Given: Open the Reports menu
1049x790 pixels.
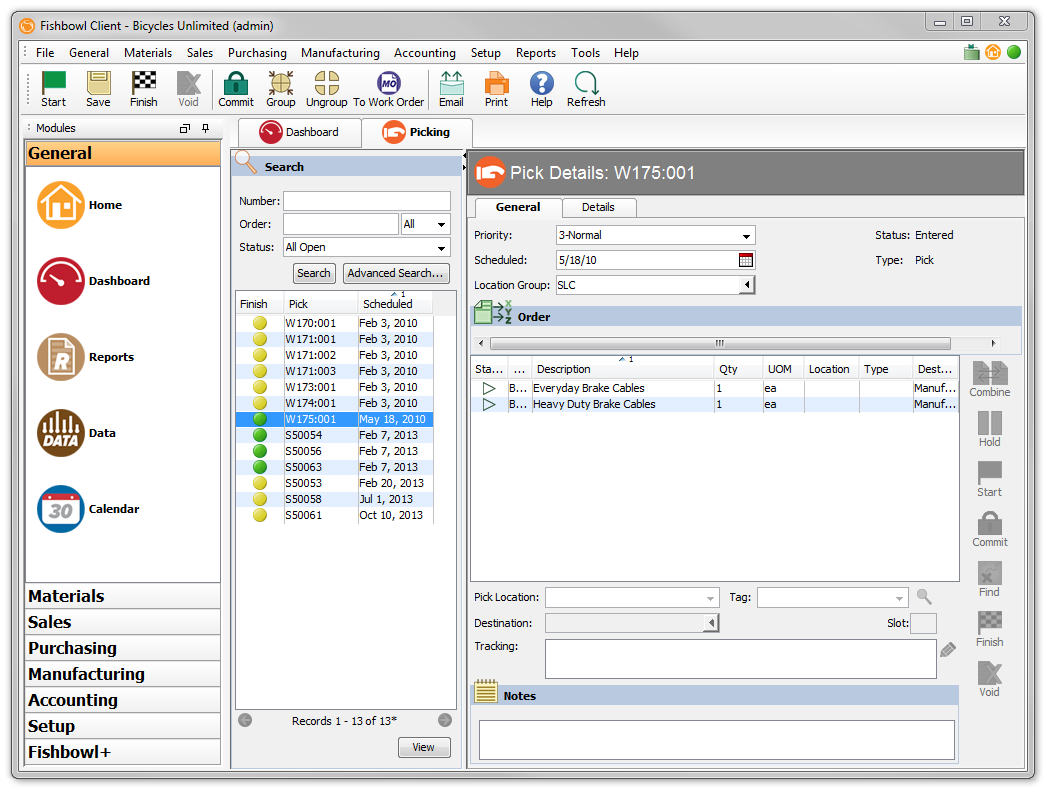Looking at the screenshot, I should click(x=535, y=53).
